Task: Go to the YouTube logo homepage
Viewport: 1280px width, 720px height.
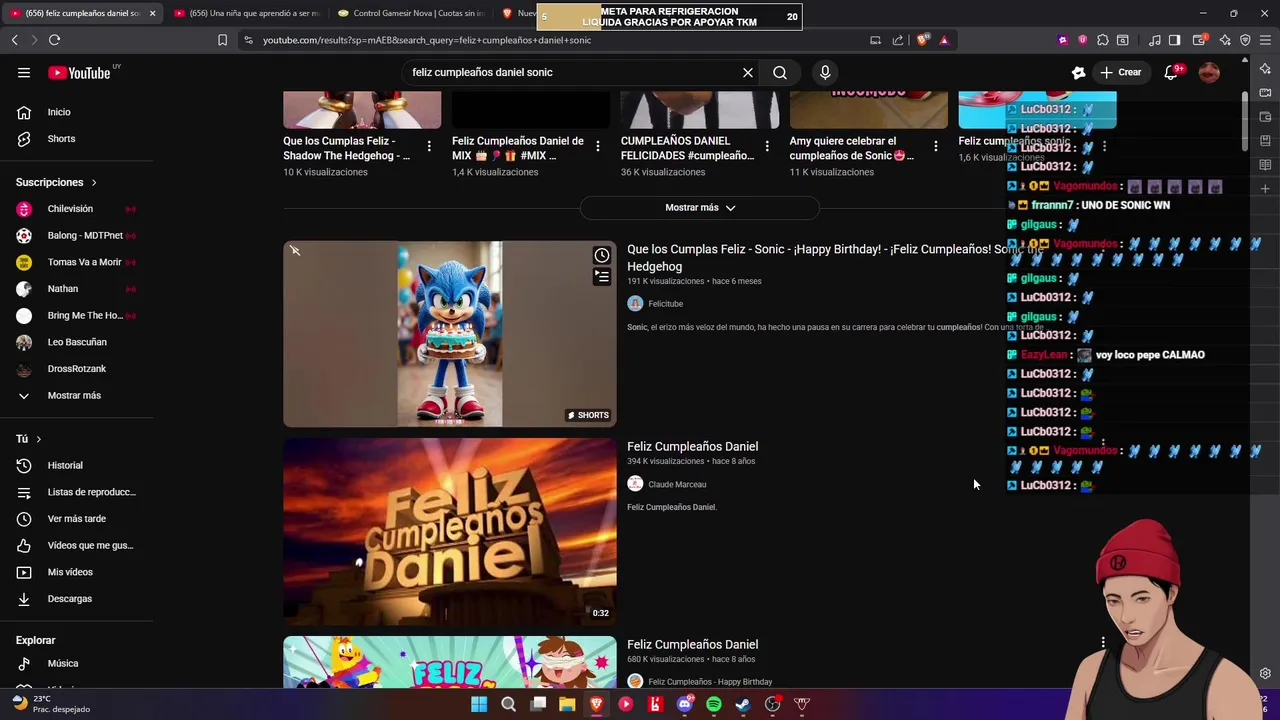Action: click(x=80, y=72)
